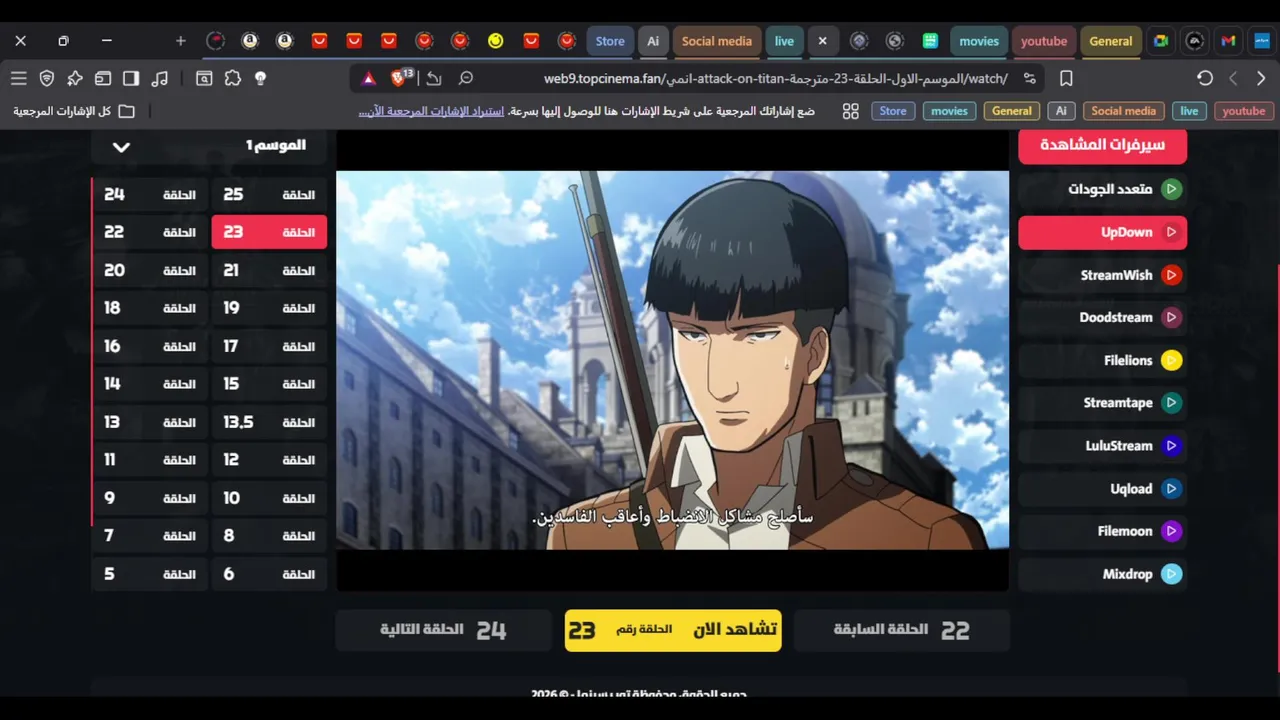Viewport: 1280px width, 720px height.
Task: Switch to the yellow smiley face tab
Action: point(496,41)
